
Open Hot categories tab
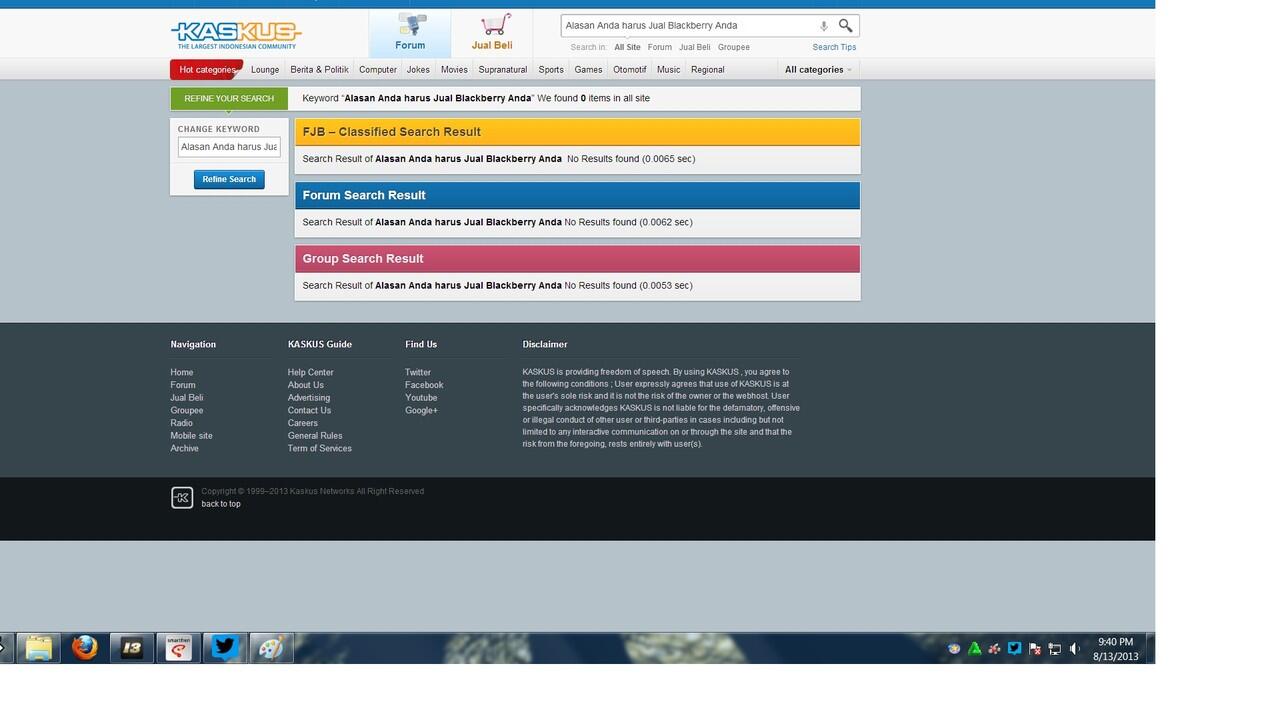pos(207,70)
